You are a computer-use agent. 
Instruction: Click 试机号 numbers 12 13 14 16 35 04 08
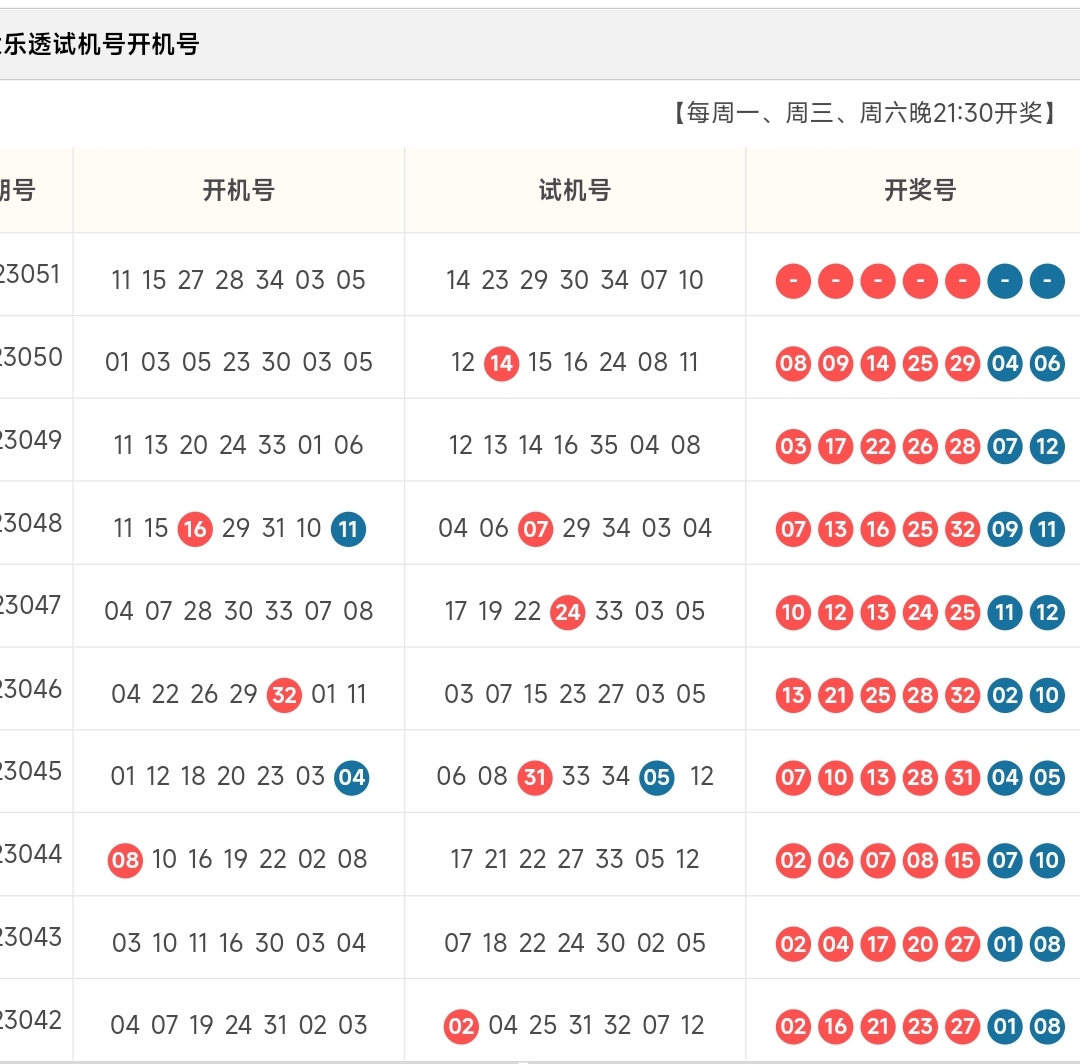(x=574, y=446)
